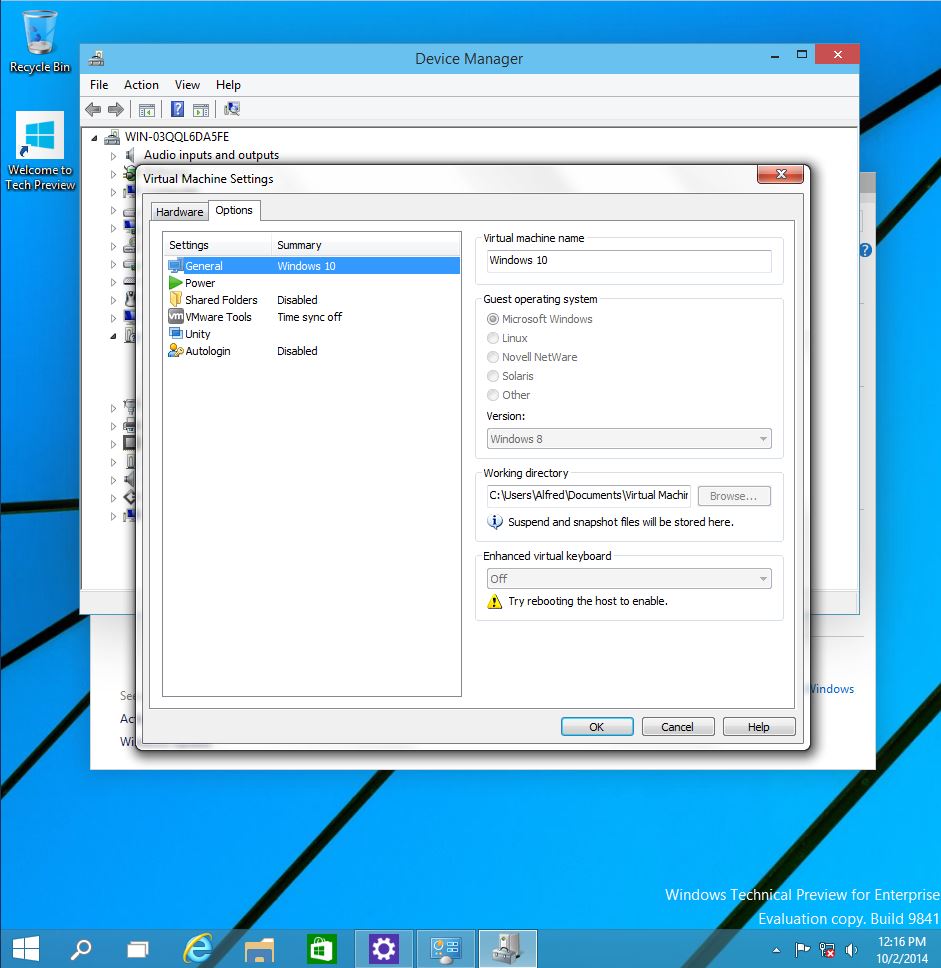Click the network tray icon with red X

tap(827, 949)
